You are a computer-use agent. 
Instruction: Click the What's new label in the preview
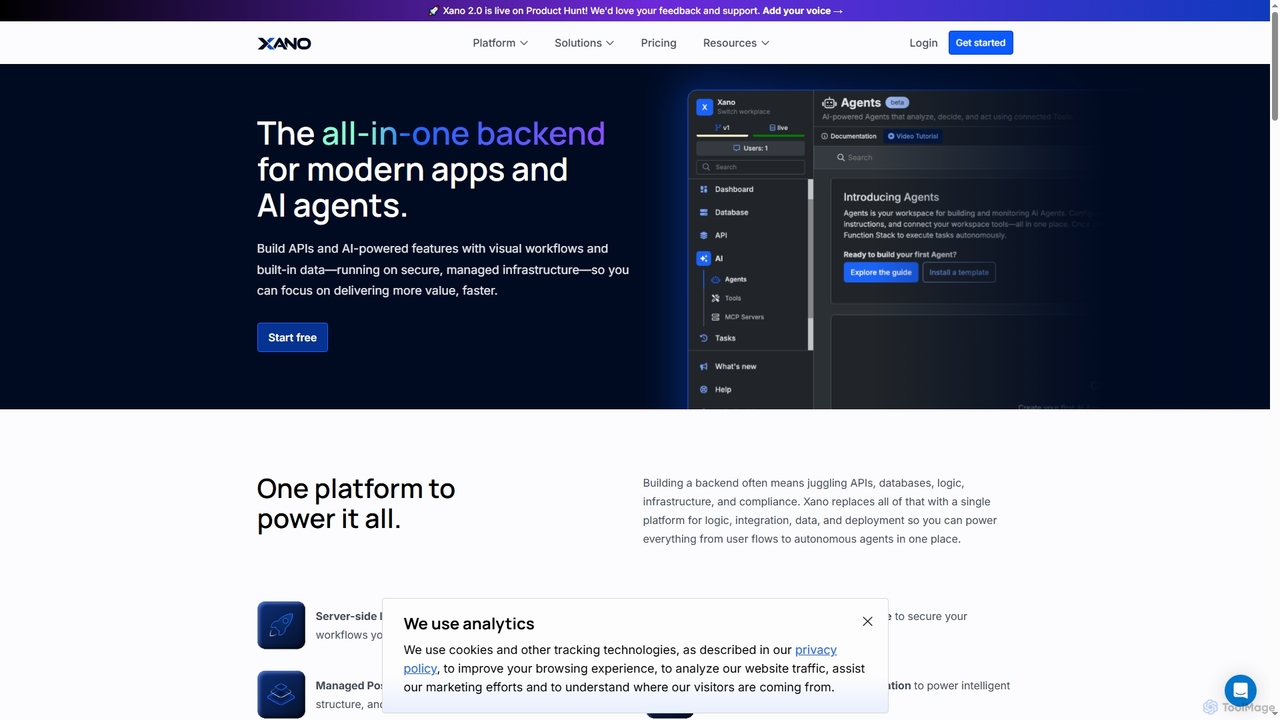tap(735, 366)
